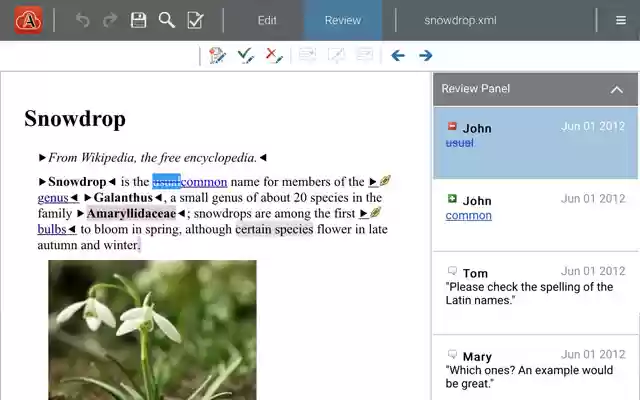Click the highlighted 'certain species' text

(274, 229)
